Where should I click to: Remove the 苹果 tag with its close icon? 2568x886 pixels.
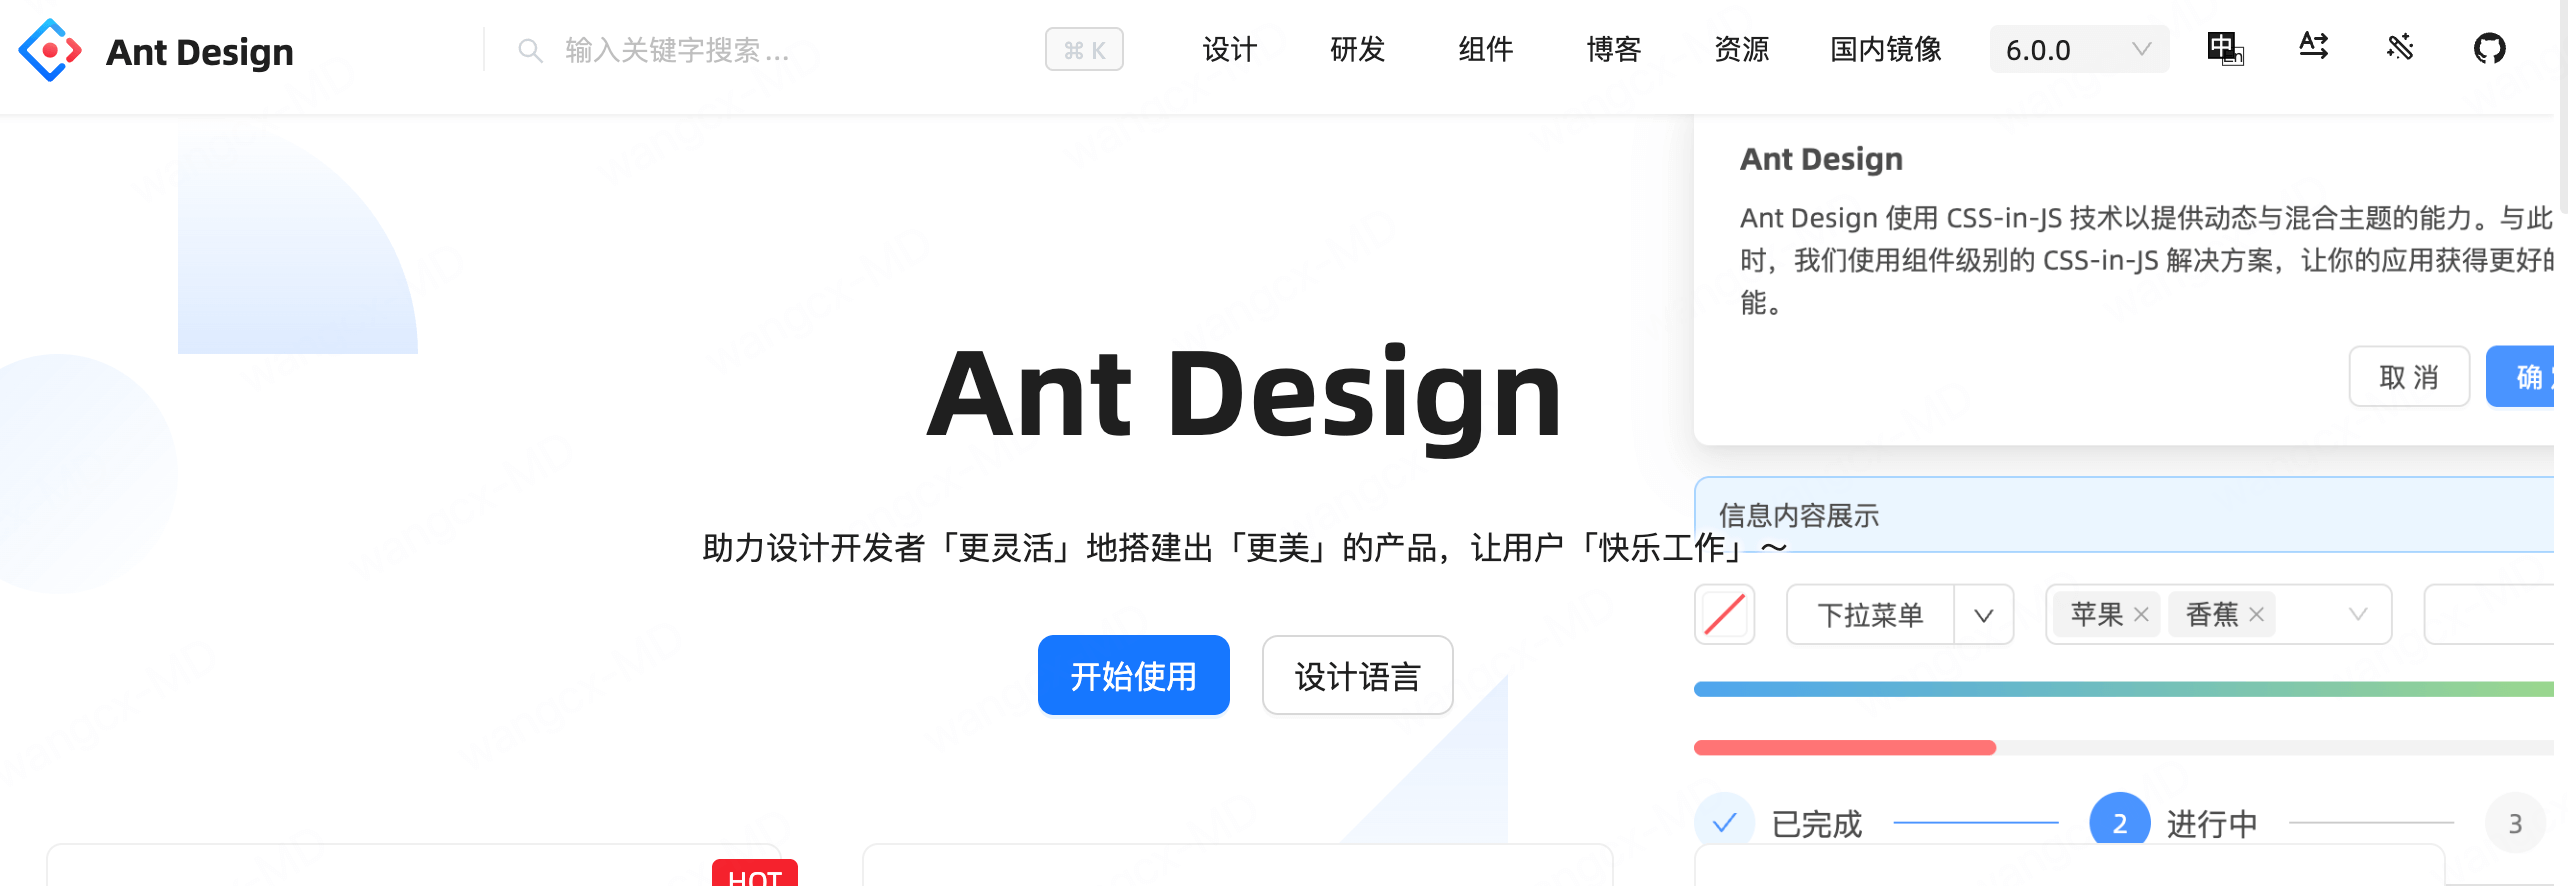click(2141, 614)
